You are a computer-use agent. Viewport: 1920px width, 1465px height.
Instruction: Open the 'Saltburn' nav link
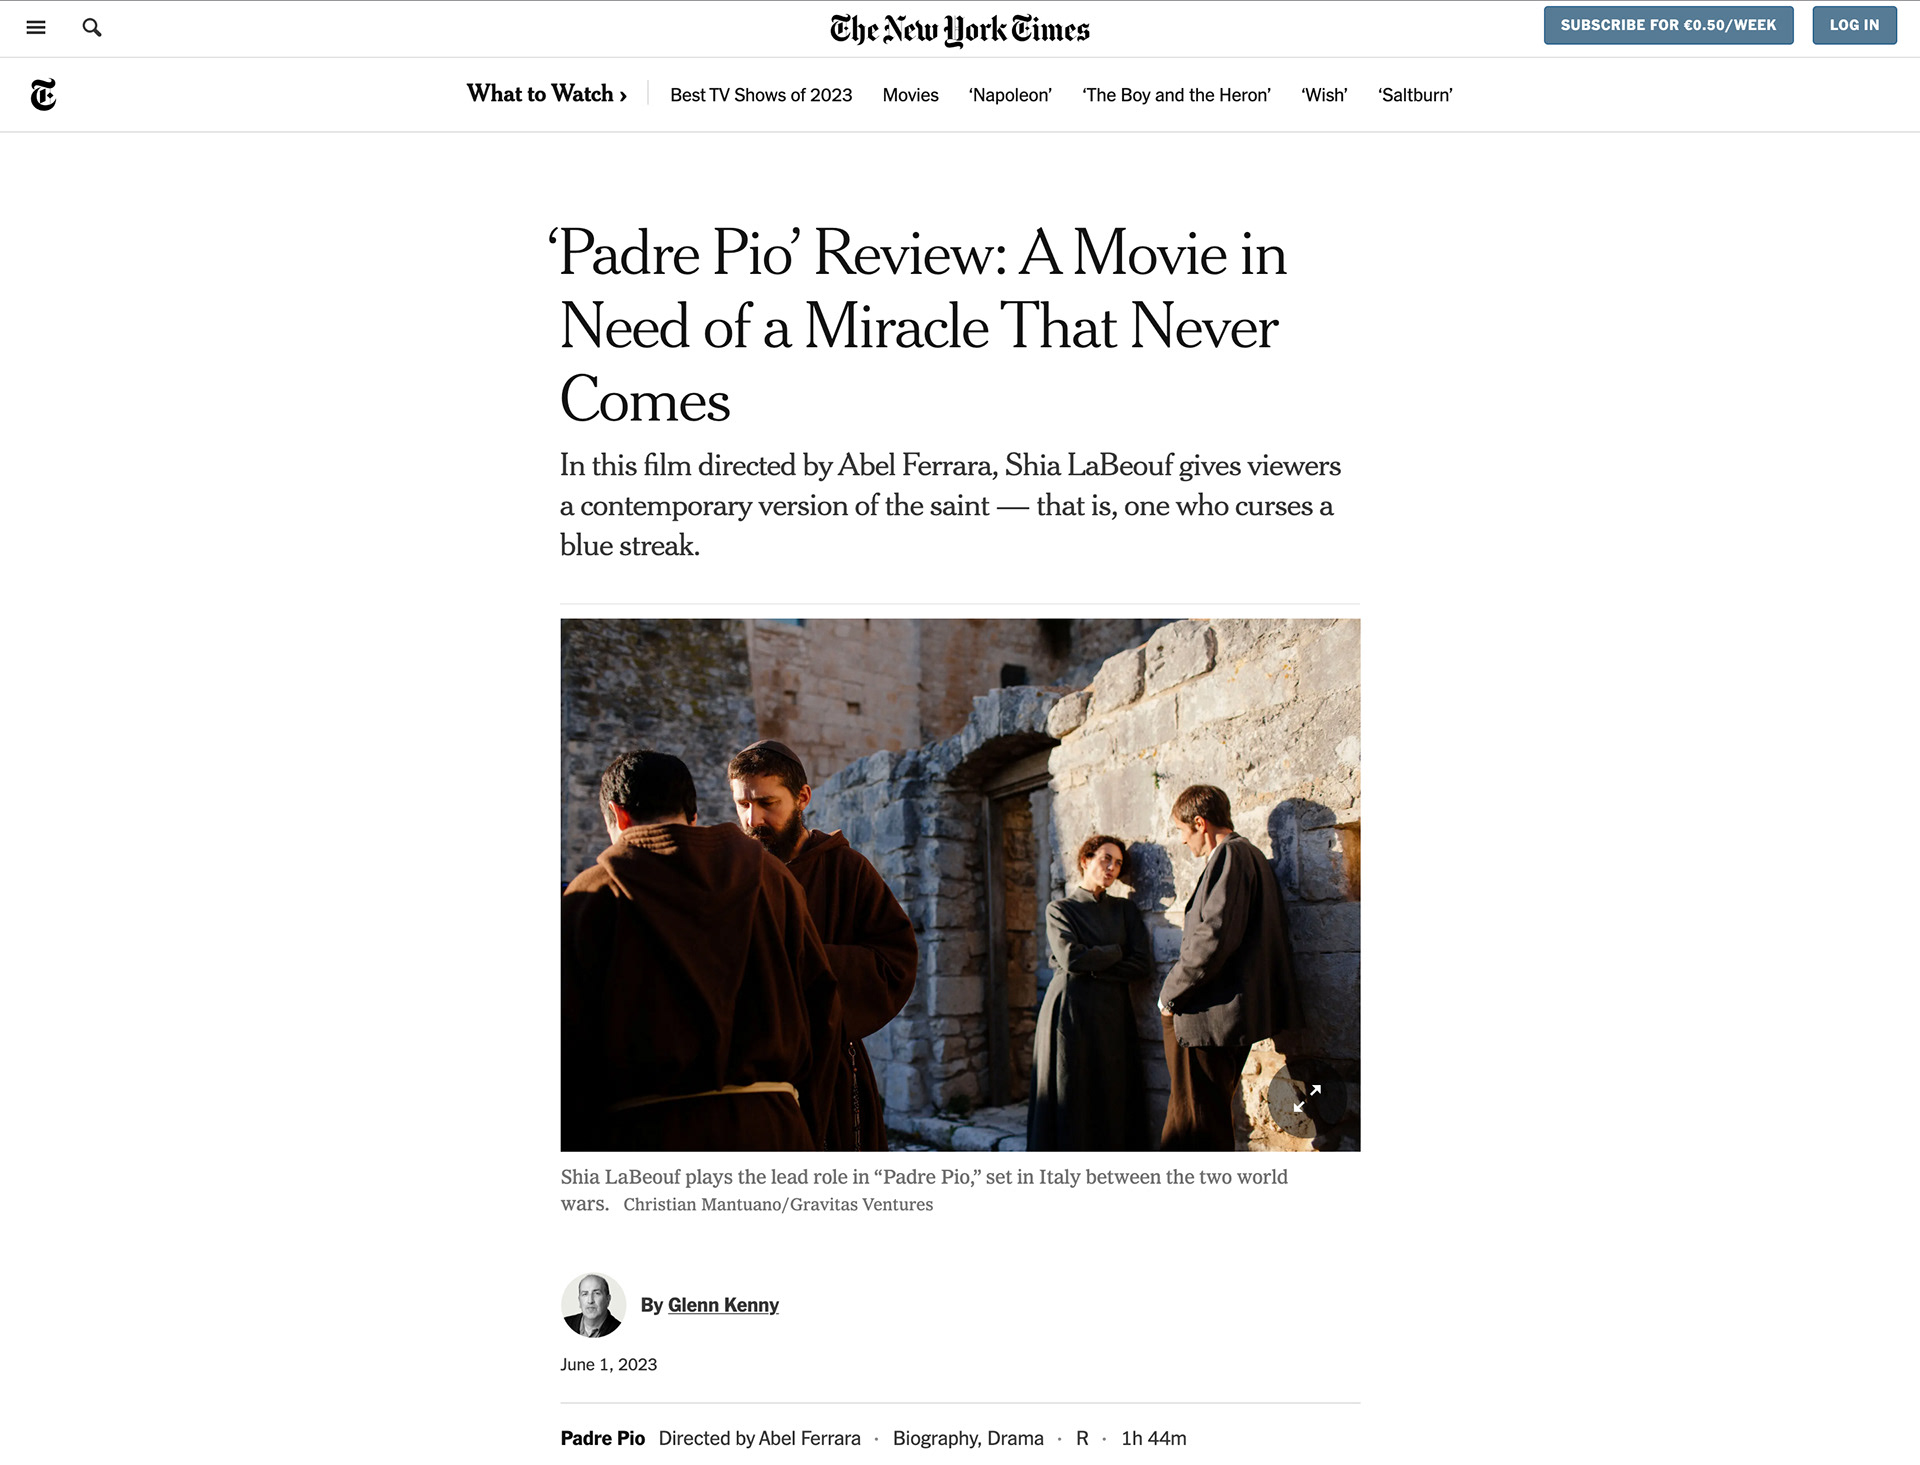(x=1415, y=95)
